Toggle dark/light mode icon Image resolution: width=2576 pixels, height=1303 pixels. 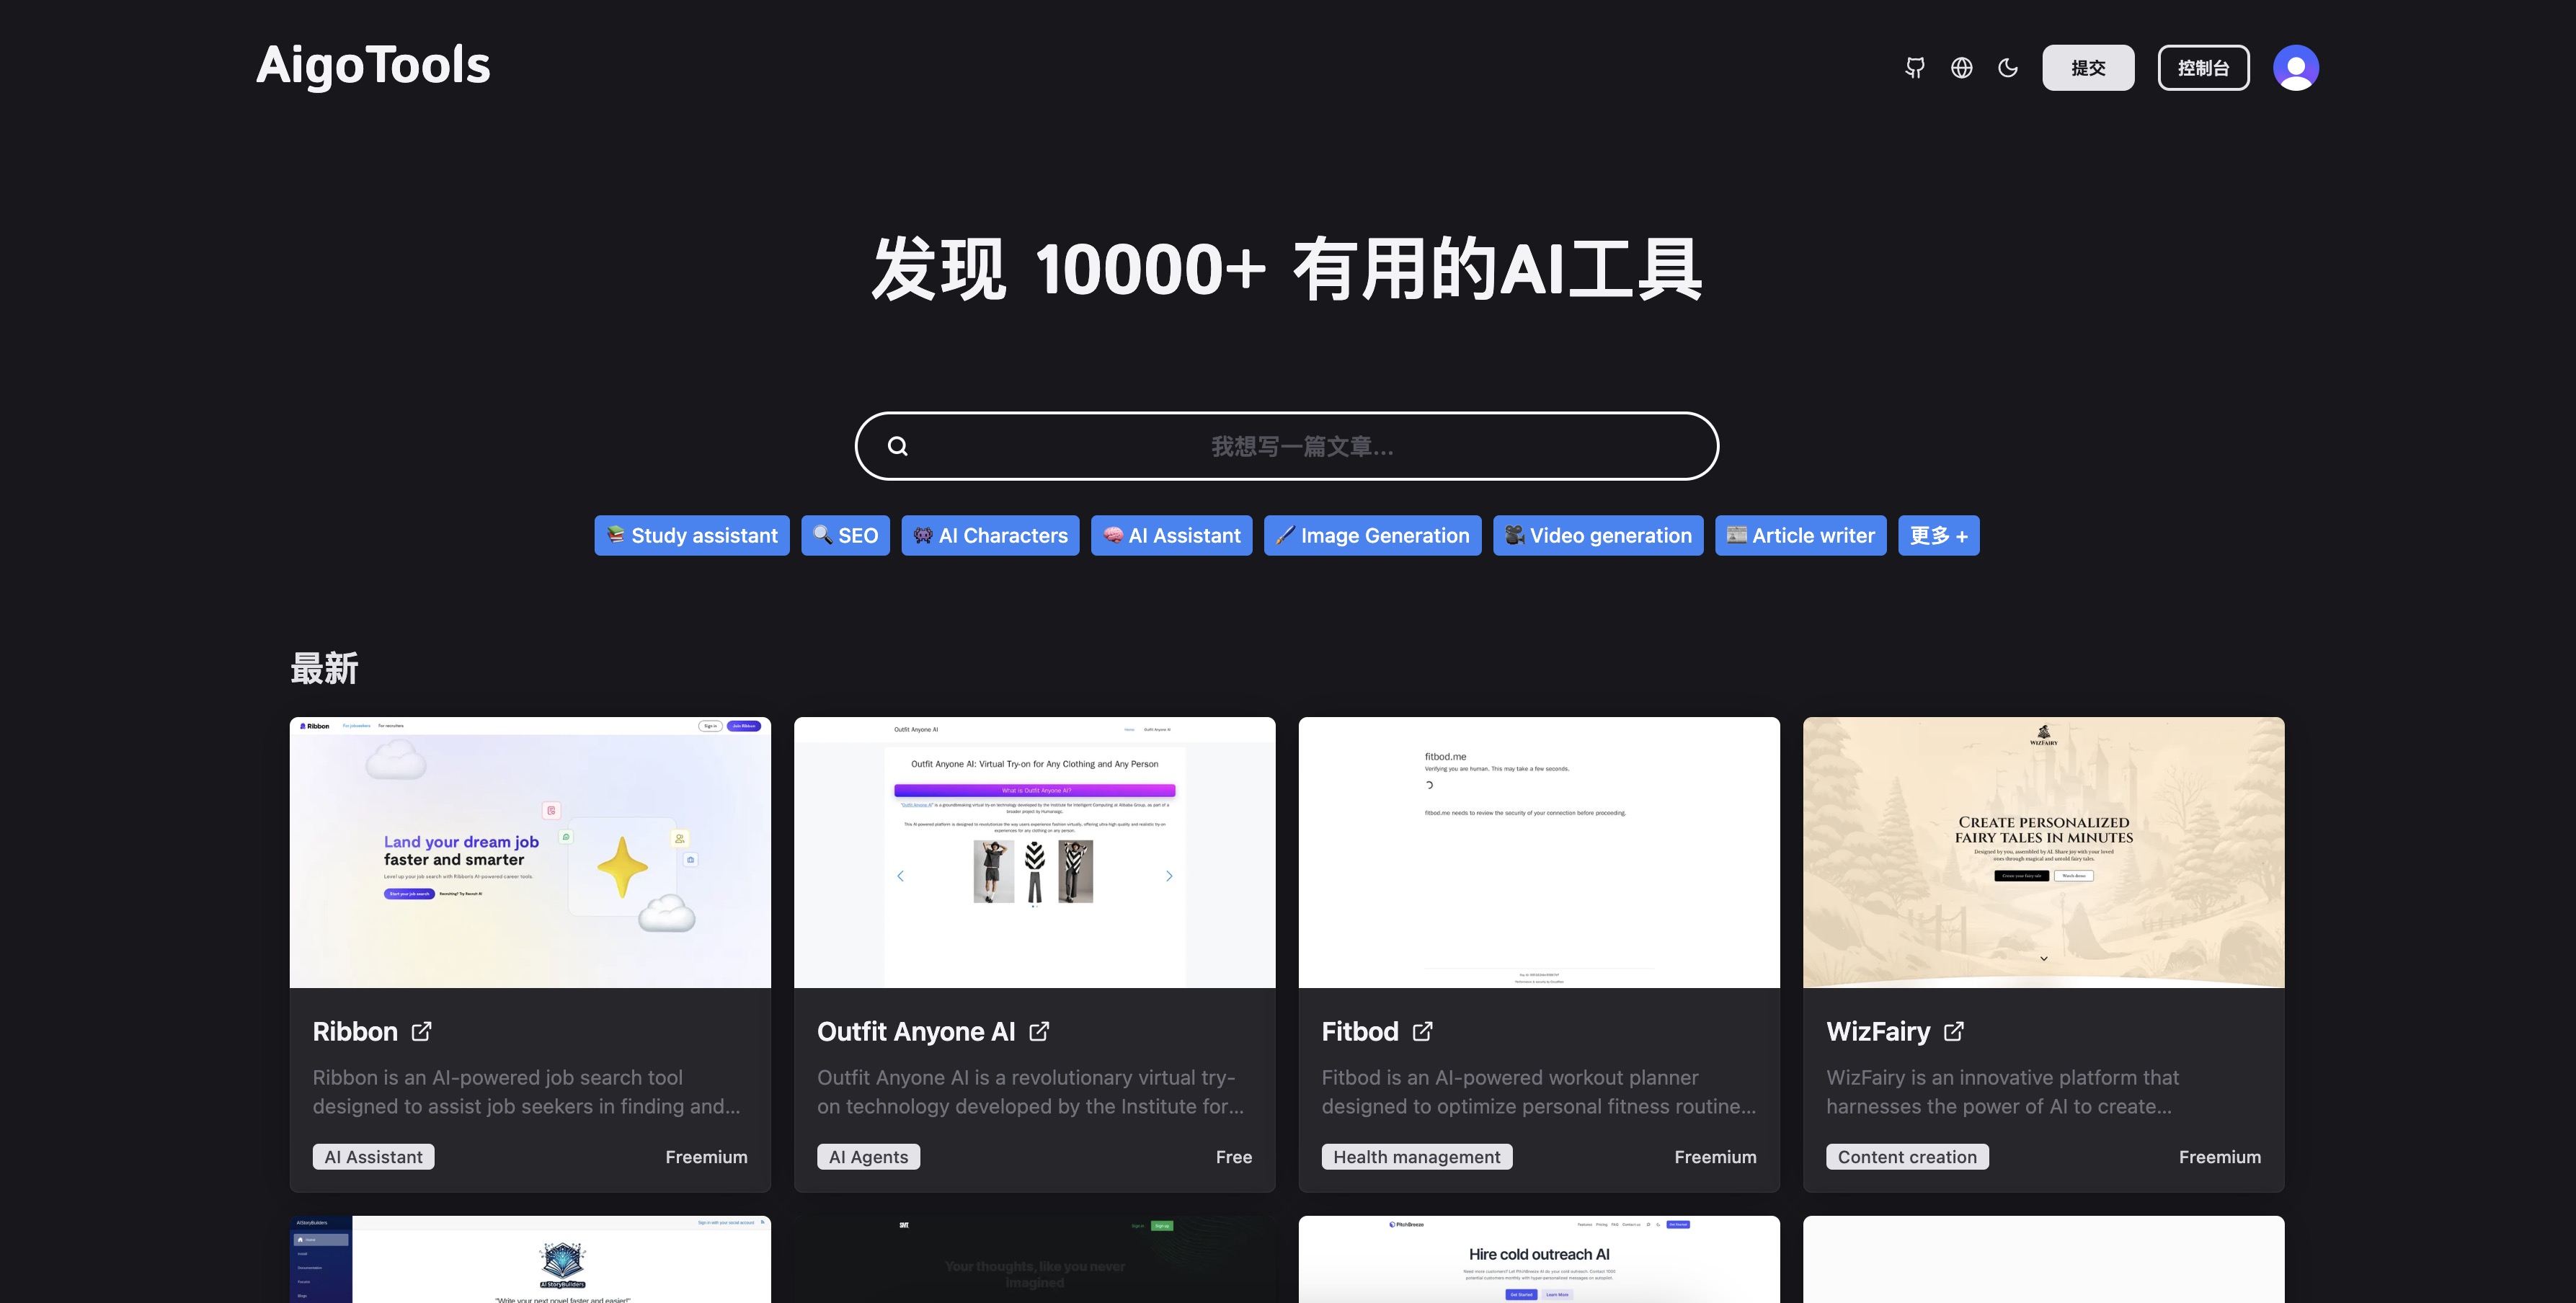click(2006, 66)
